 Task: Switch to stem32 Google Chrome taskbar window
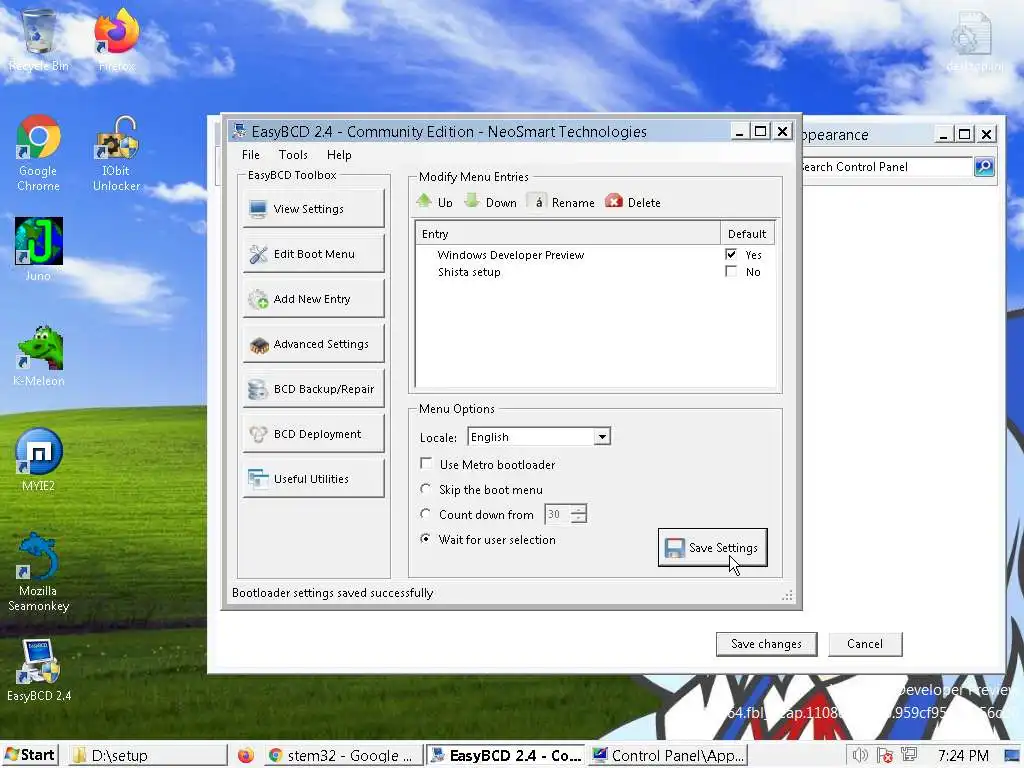tap(342, 756)
